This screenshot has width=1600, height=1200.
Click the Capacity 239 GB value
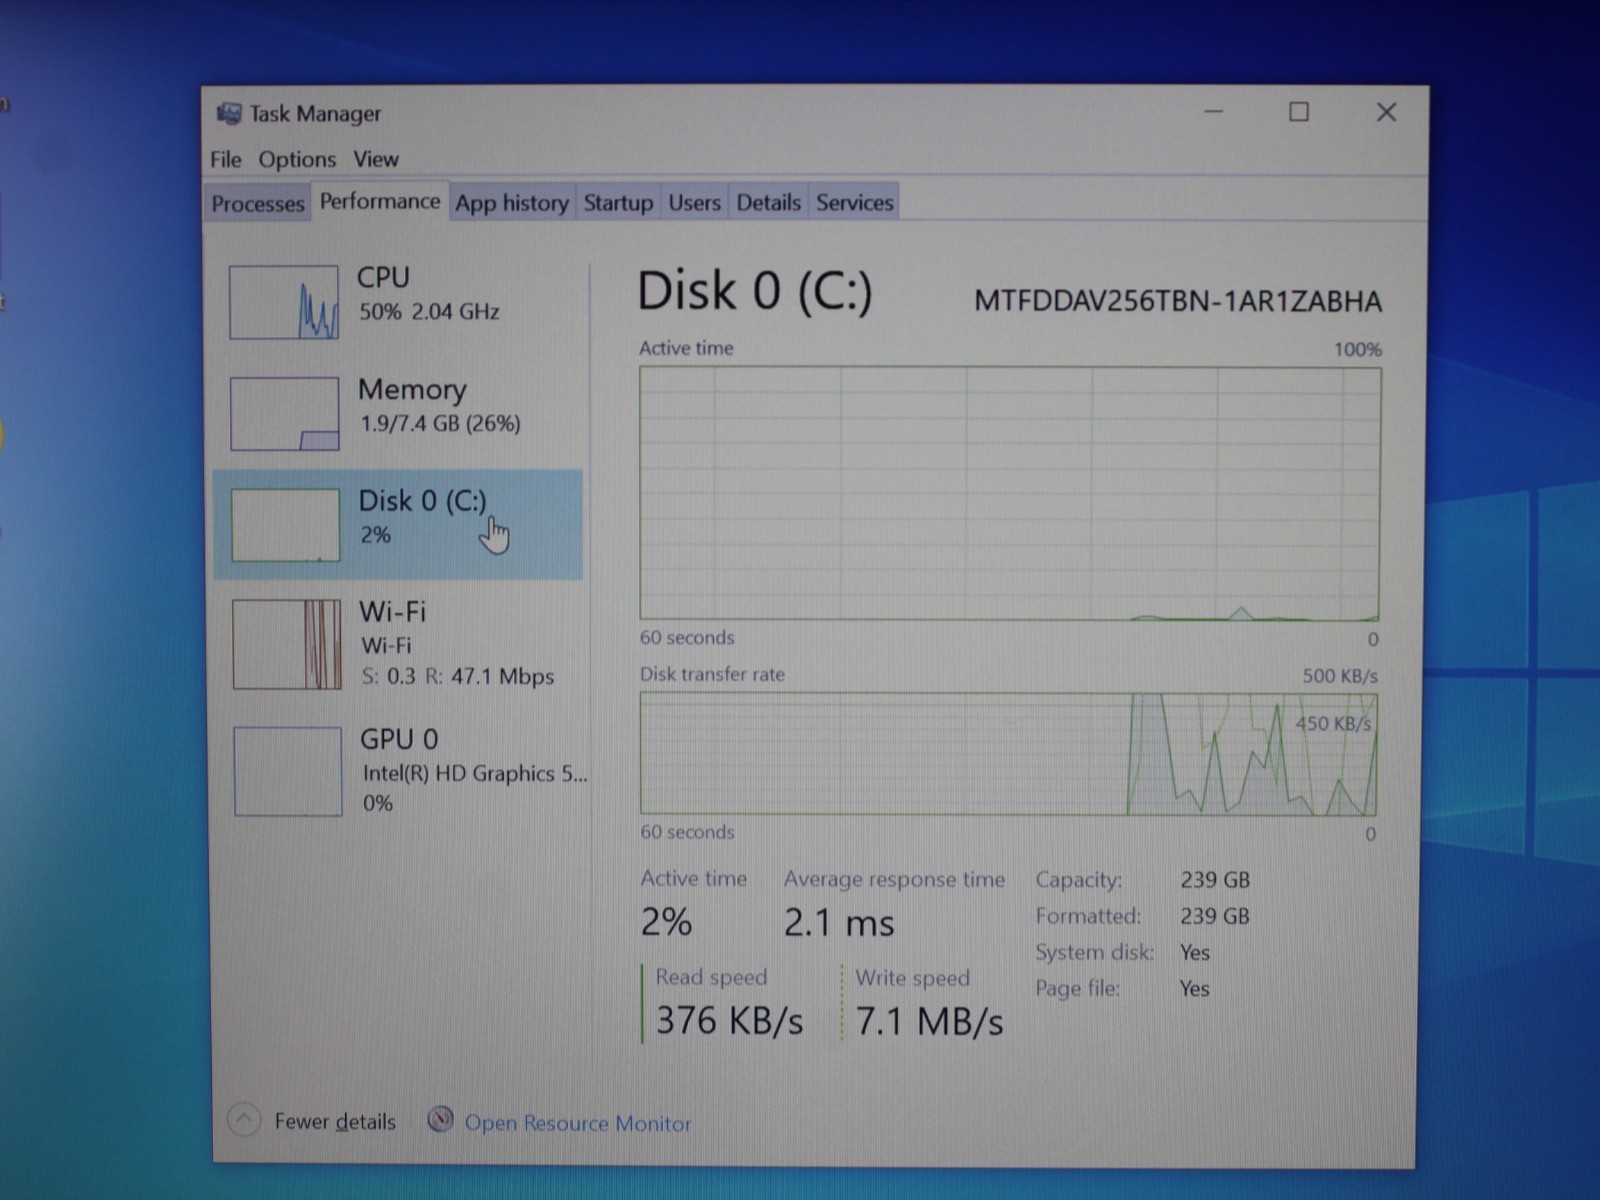point(1215,880)
